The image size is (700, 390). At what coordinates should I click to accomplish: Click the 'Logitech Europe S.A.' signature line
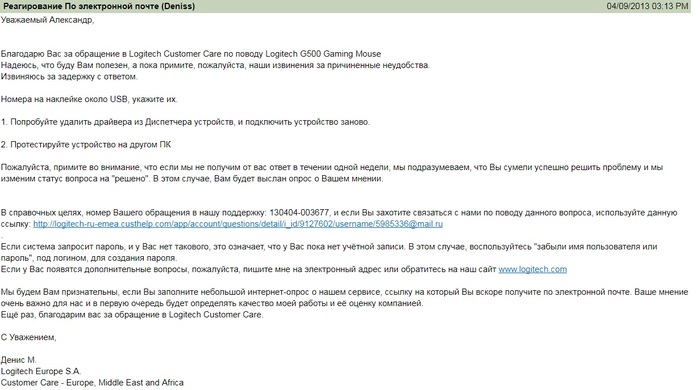coord(41,371)
